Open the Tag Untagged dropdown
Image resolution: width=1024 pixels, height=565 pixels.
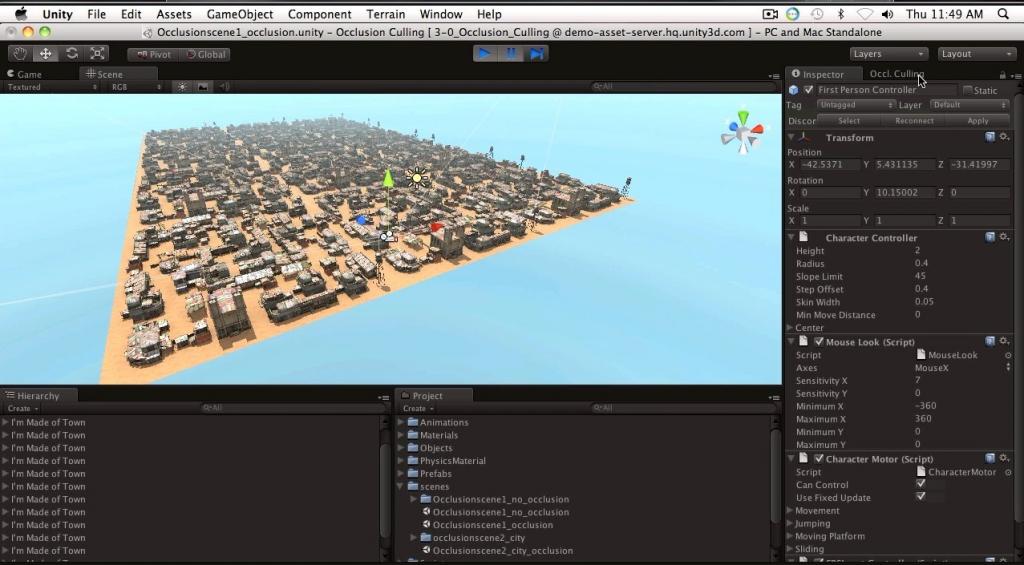click(856, 105)
